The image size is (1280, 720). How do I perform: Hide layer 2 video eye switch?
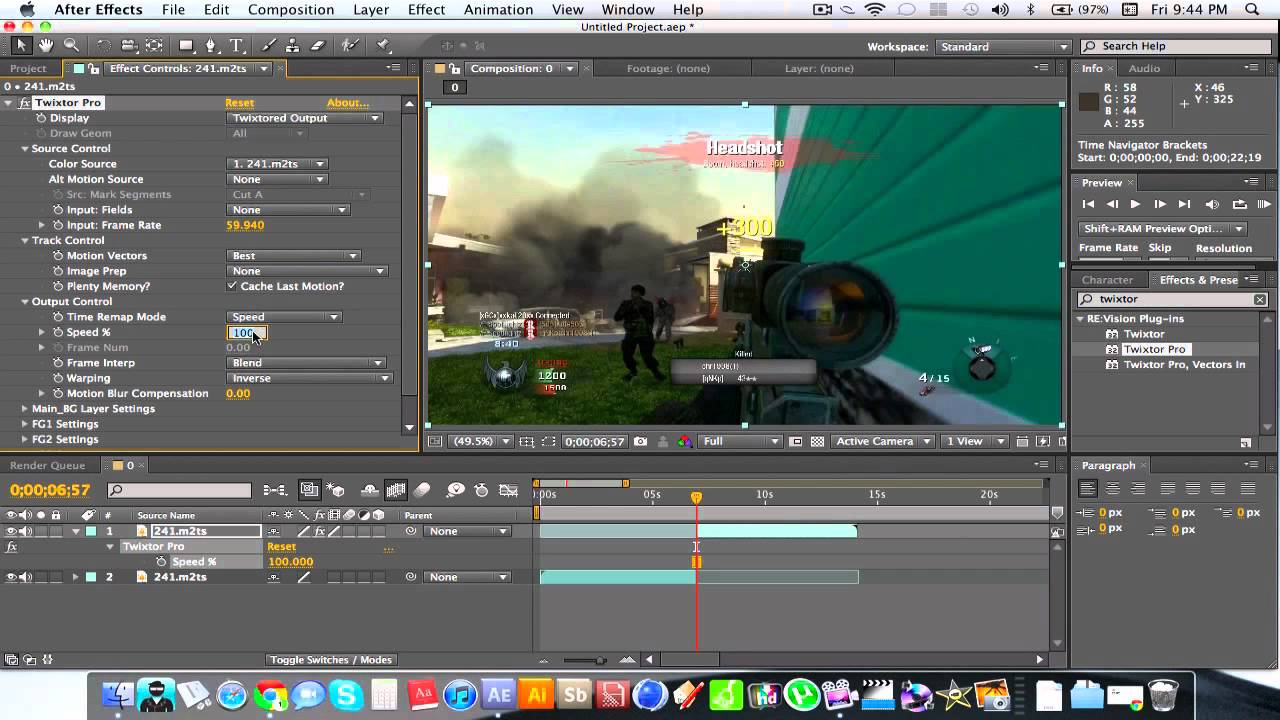(x=11, y=577)
